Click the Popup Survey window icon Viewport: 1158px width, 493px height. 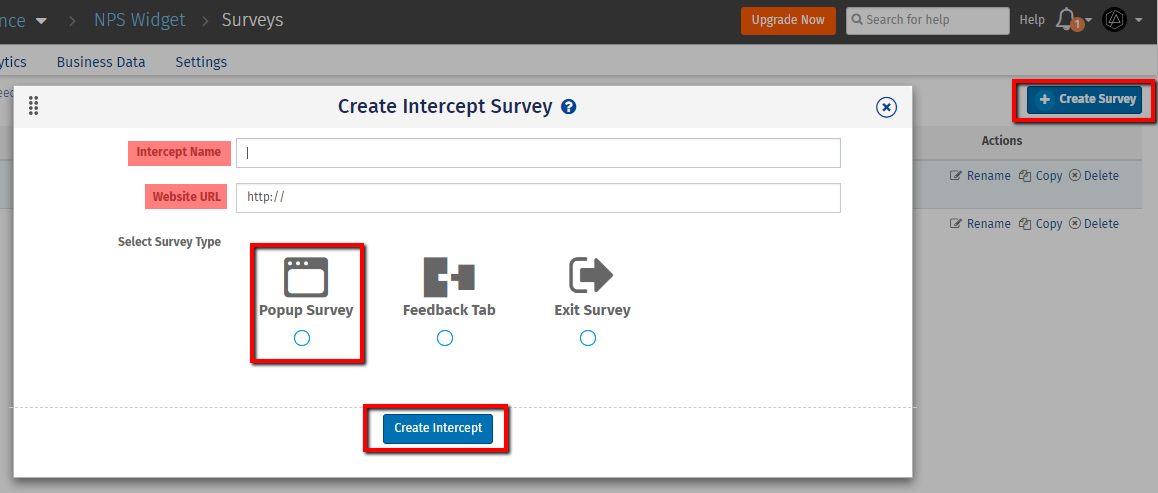[306, 276]
